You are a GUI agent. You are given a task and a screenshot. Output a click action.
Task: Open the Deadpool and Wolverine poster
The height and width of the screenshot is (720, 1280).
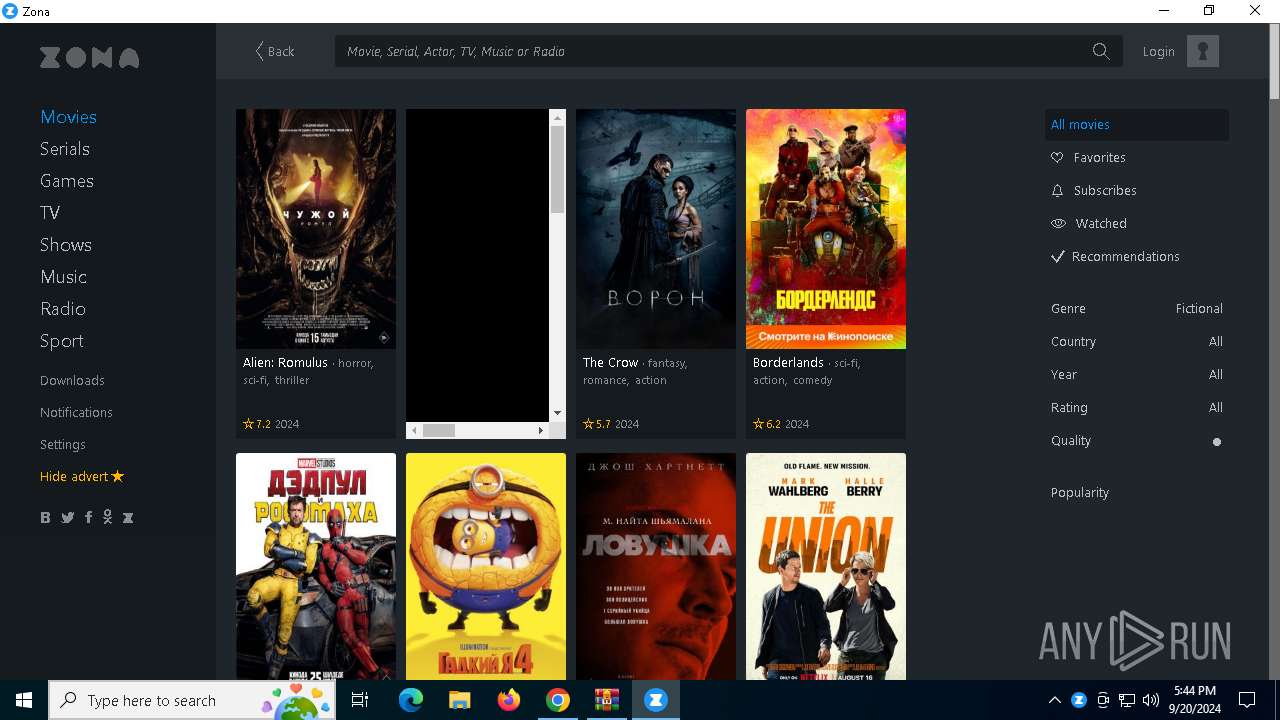click(316, 566)
